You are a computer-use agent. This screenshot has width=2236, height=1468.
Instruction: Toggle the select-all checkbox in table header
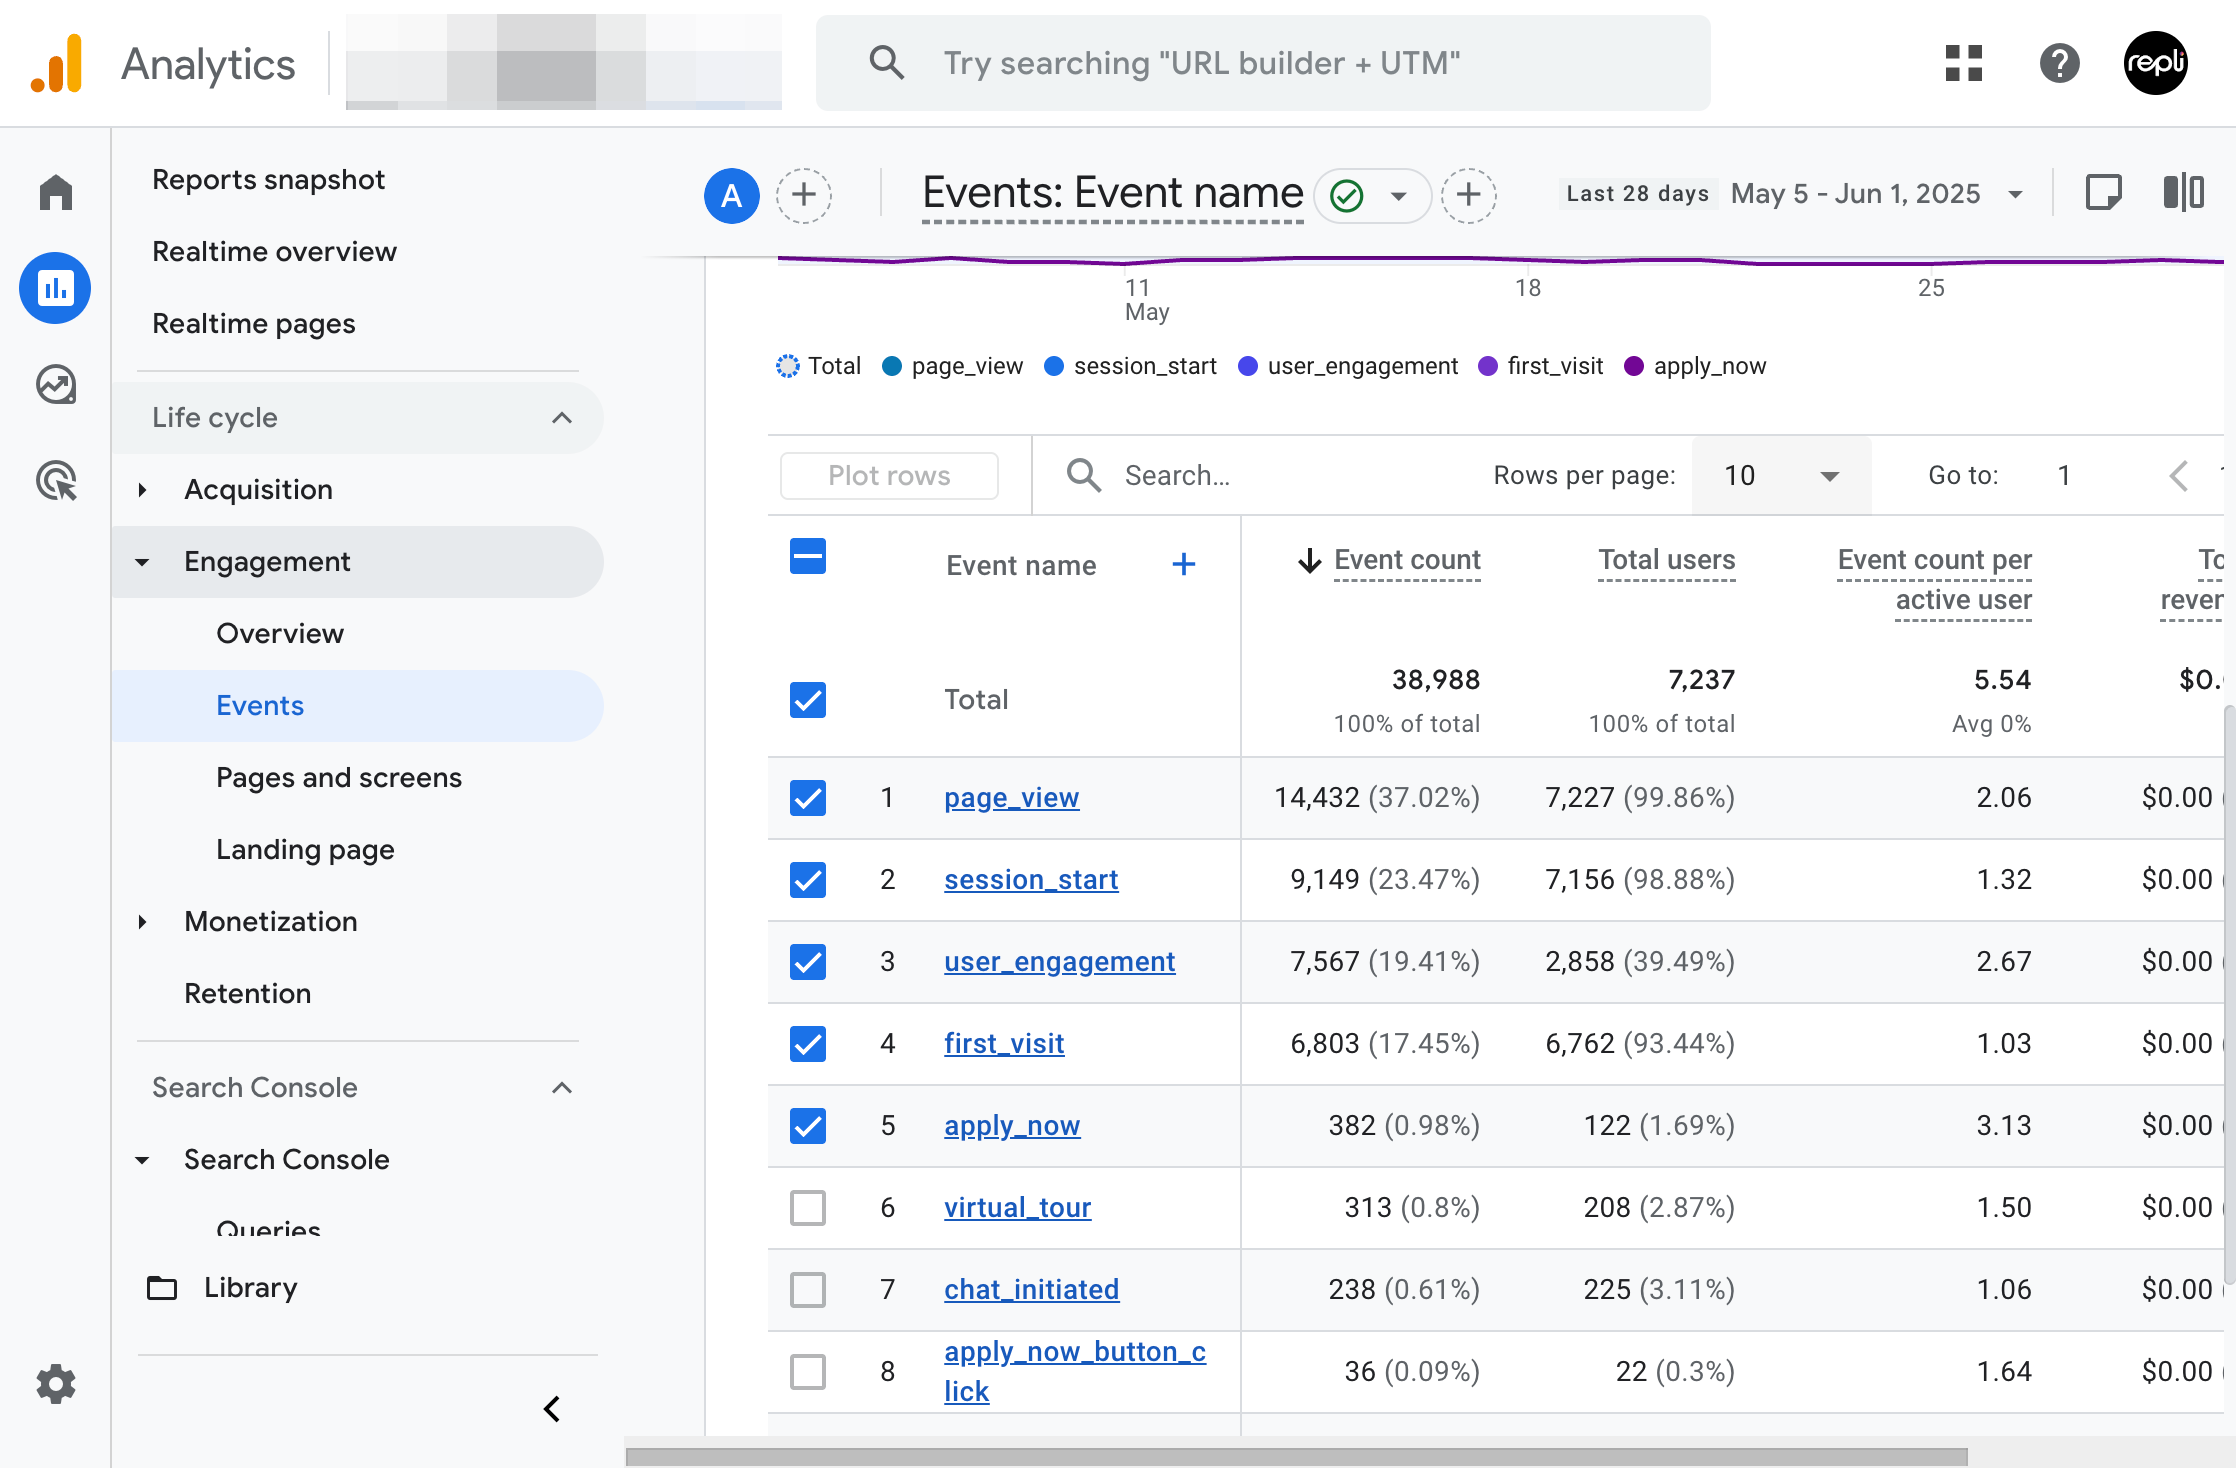[x=808, y=557]
